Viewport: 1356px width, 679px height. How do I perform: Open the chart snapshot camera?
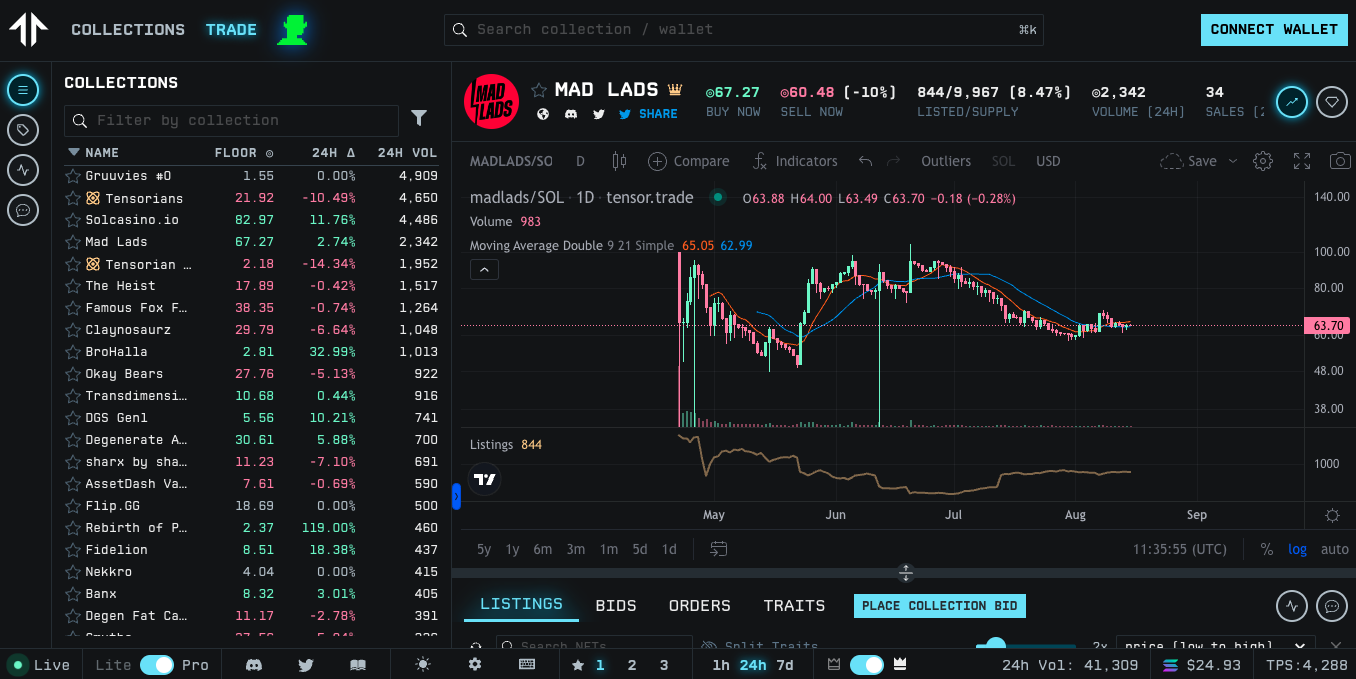[1339, 161]
